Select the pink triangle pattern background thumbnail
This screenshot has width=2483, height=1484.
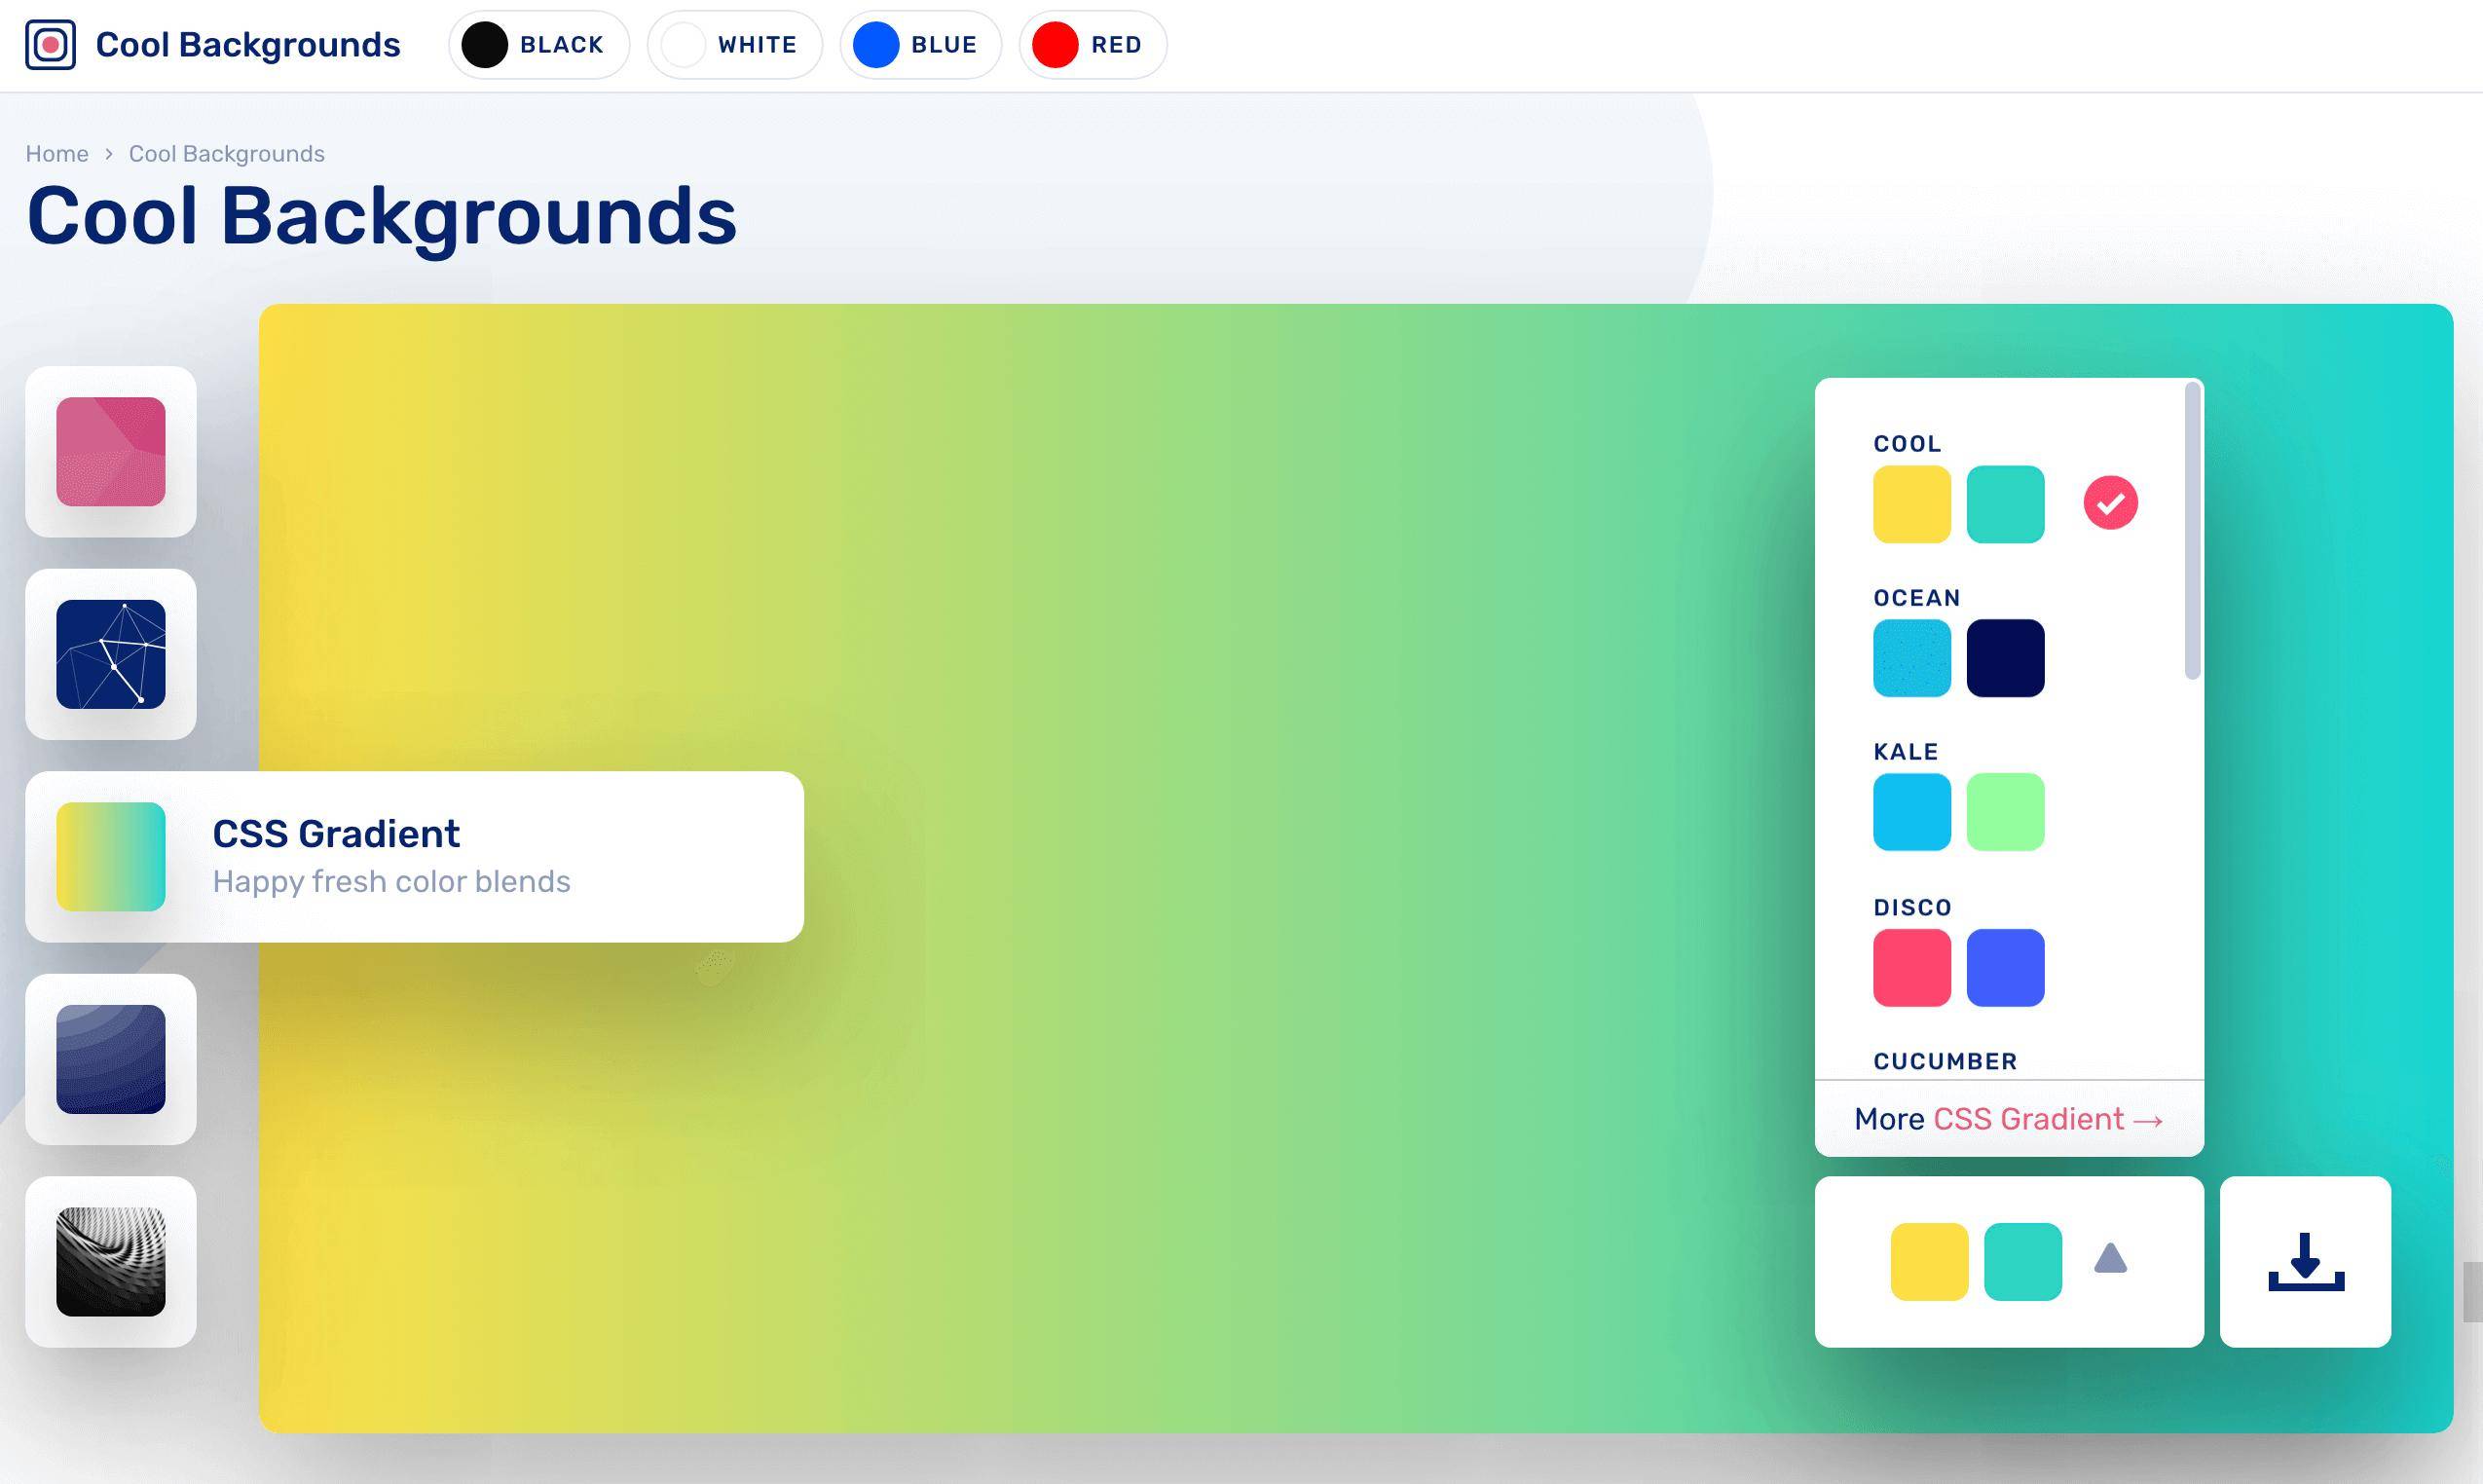pyautogui.click(x=111, y=452)
